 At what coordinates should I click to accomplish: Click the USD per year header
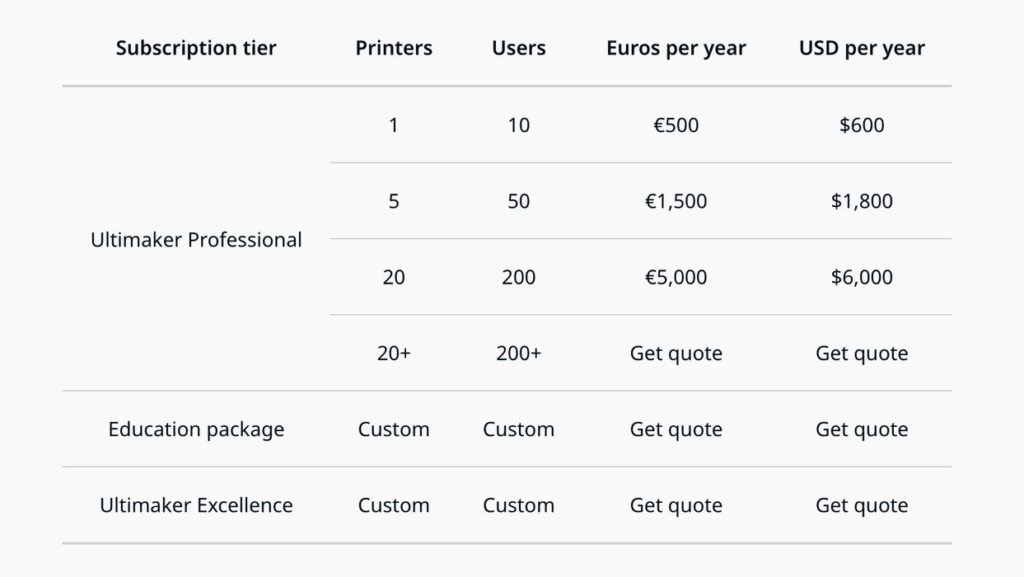(861, 48)
